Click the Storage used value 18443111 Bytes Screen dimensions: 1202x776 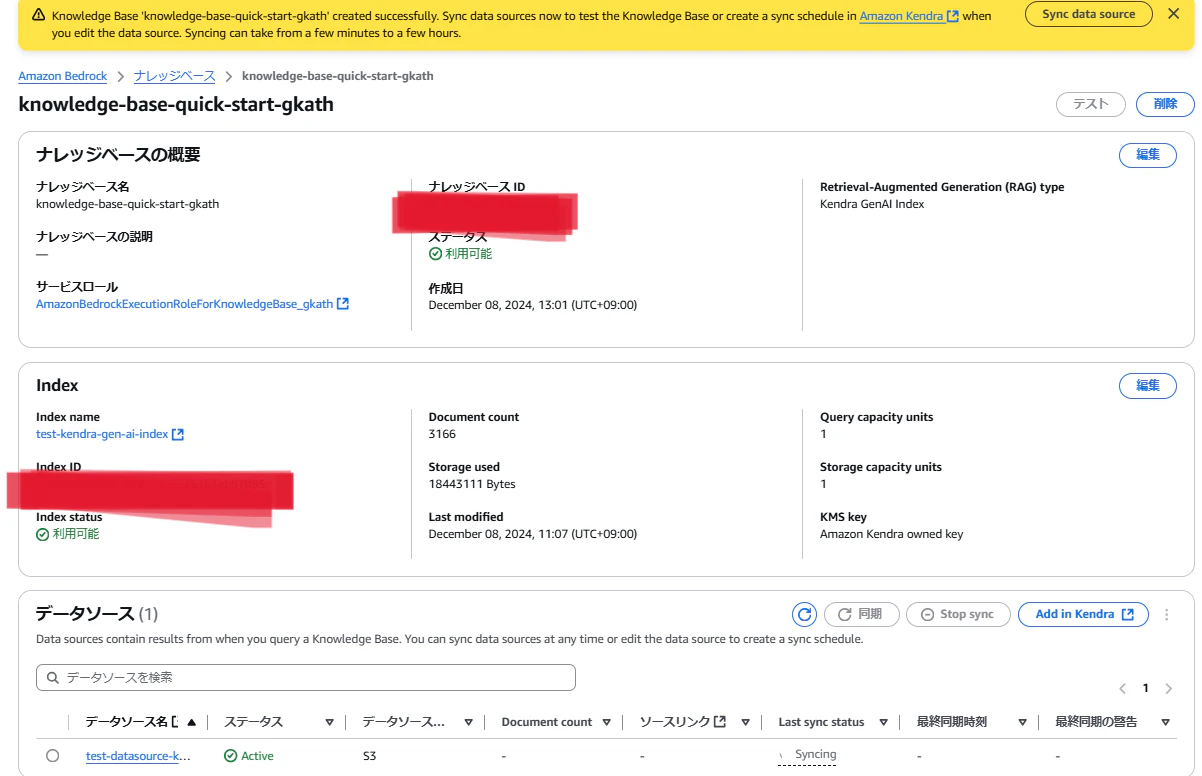(472, 484)
